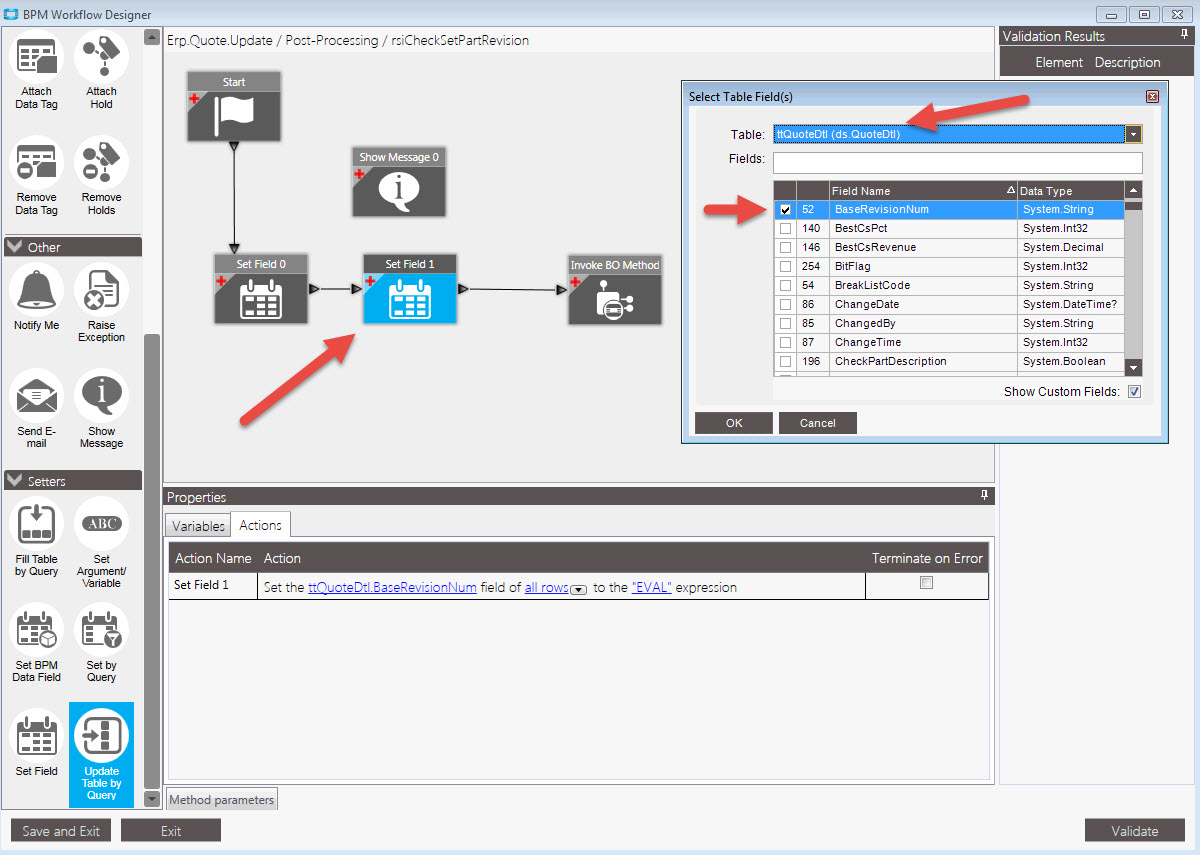The width and height of the screenshot is (1200, 855).
Task: Toggle Terminate on Error for Set Field 1
Action: coord(926,583)
